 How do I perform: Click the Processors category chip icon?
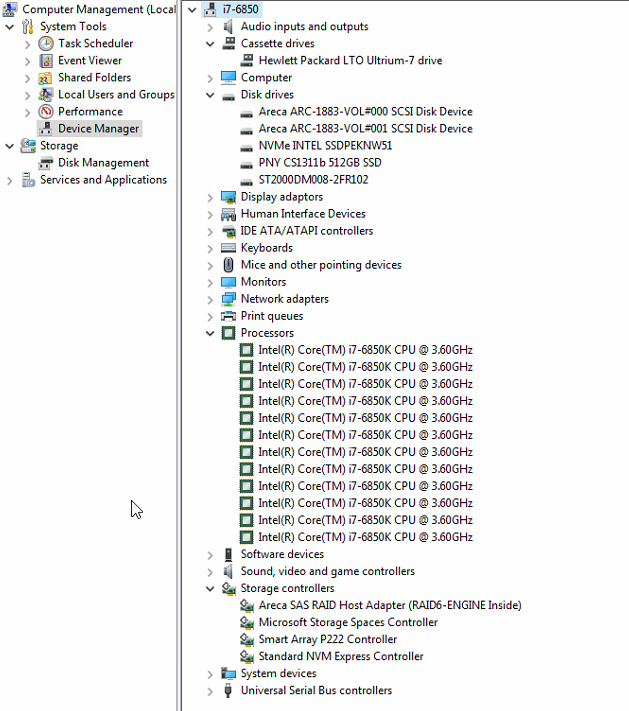[x=229, y=333]
